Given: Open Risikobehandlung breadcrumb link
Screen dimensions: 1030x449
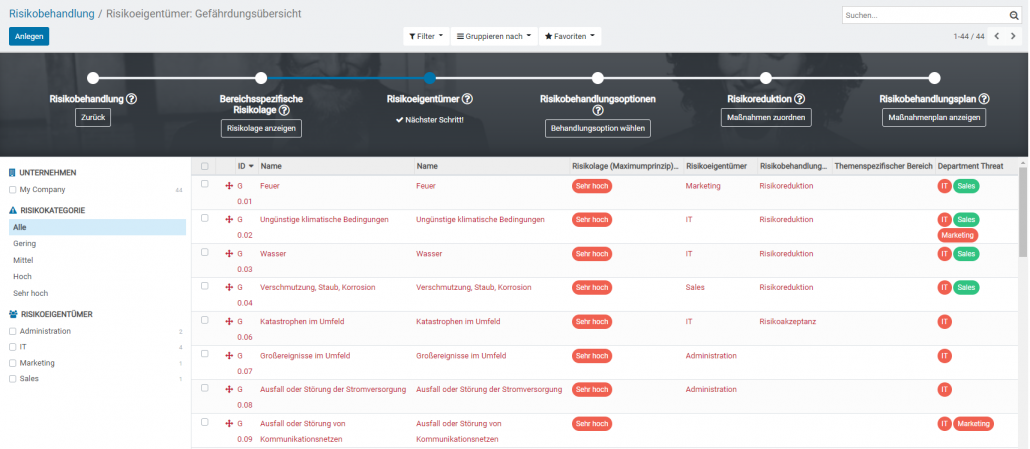Looking at the screenshot, I should (52, 14).
